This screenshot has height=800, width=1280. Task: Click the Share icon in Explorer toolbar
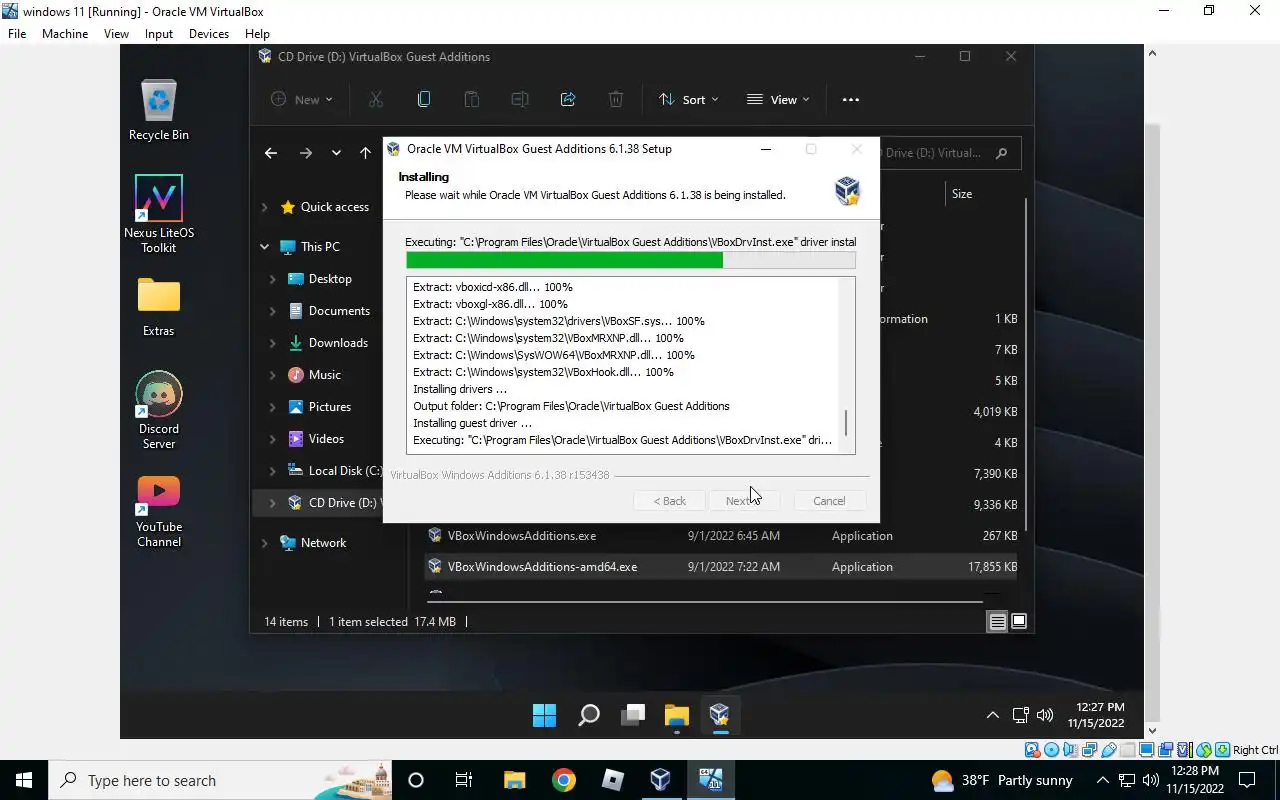(x=568, y=99)
